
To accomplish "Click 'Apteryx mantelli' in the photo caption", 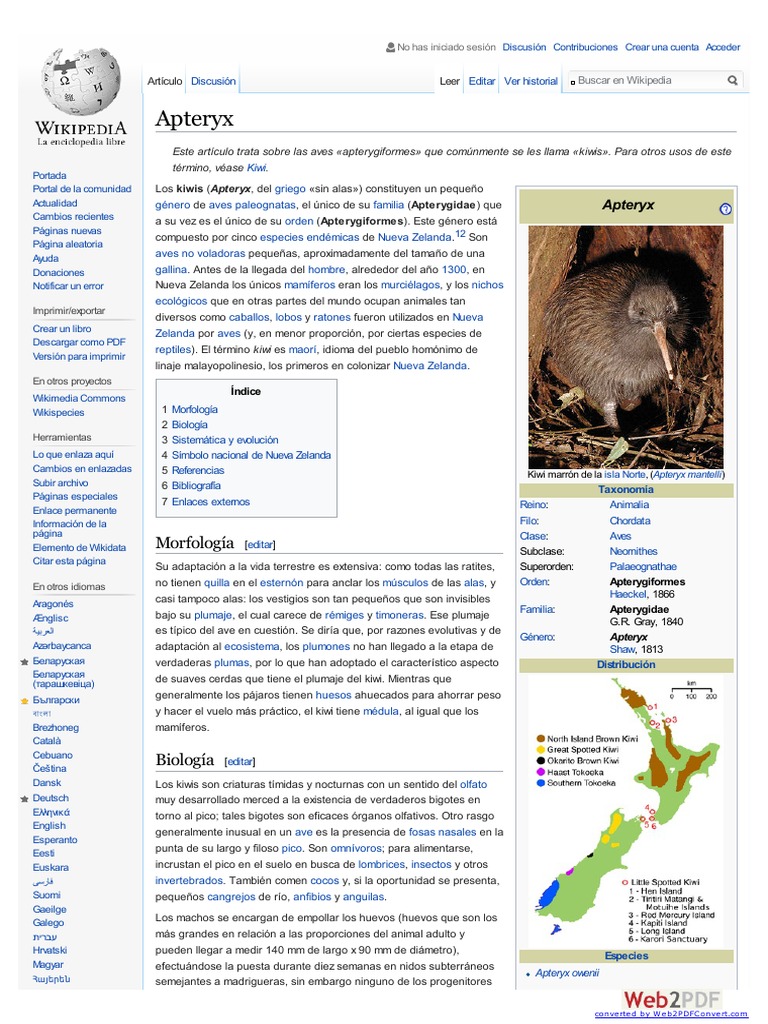I will pos(688,475).
